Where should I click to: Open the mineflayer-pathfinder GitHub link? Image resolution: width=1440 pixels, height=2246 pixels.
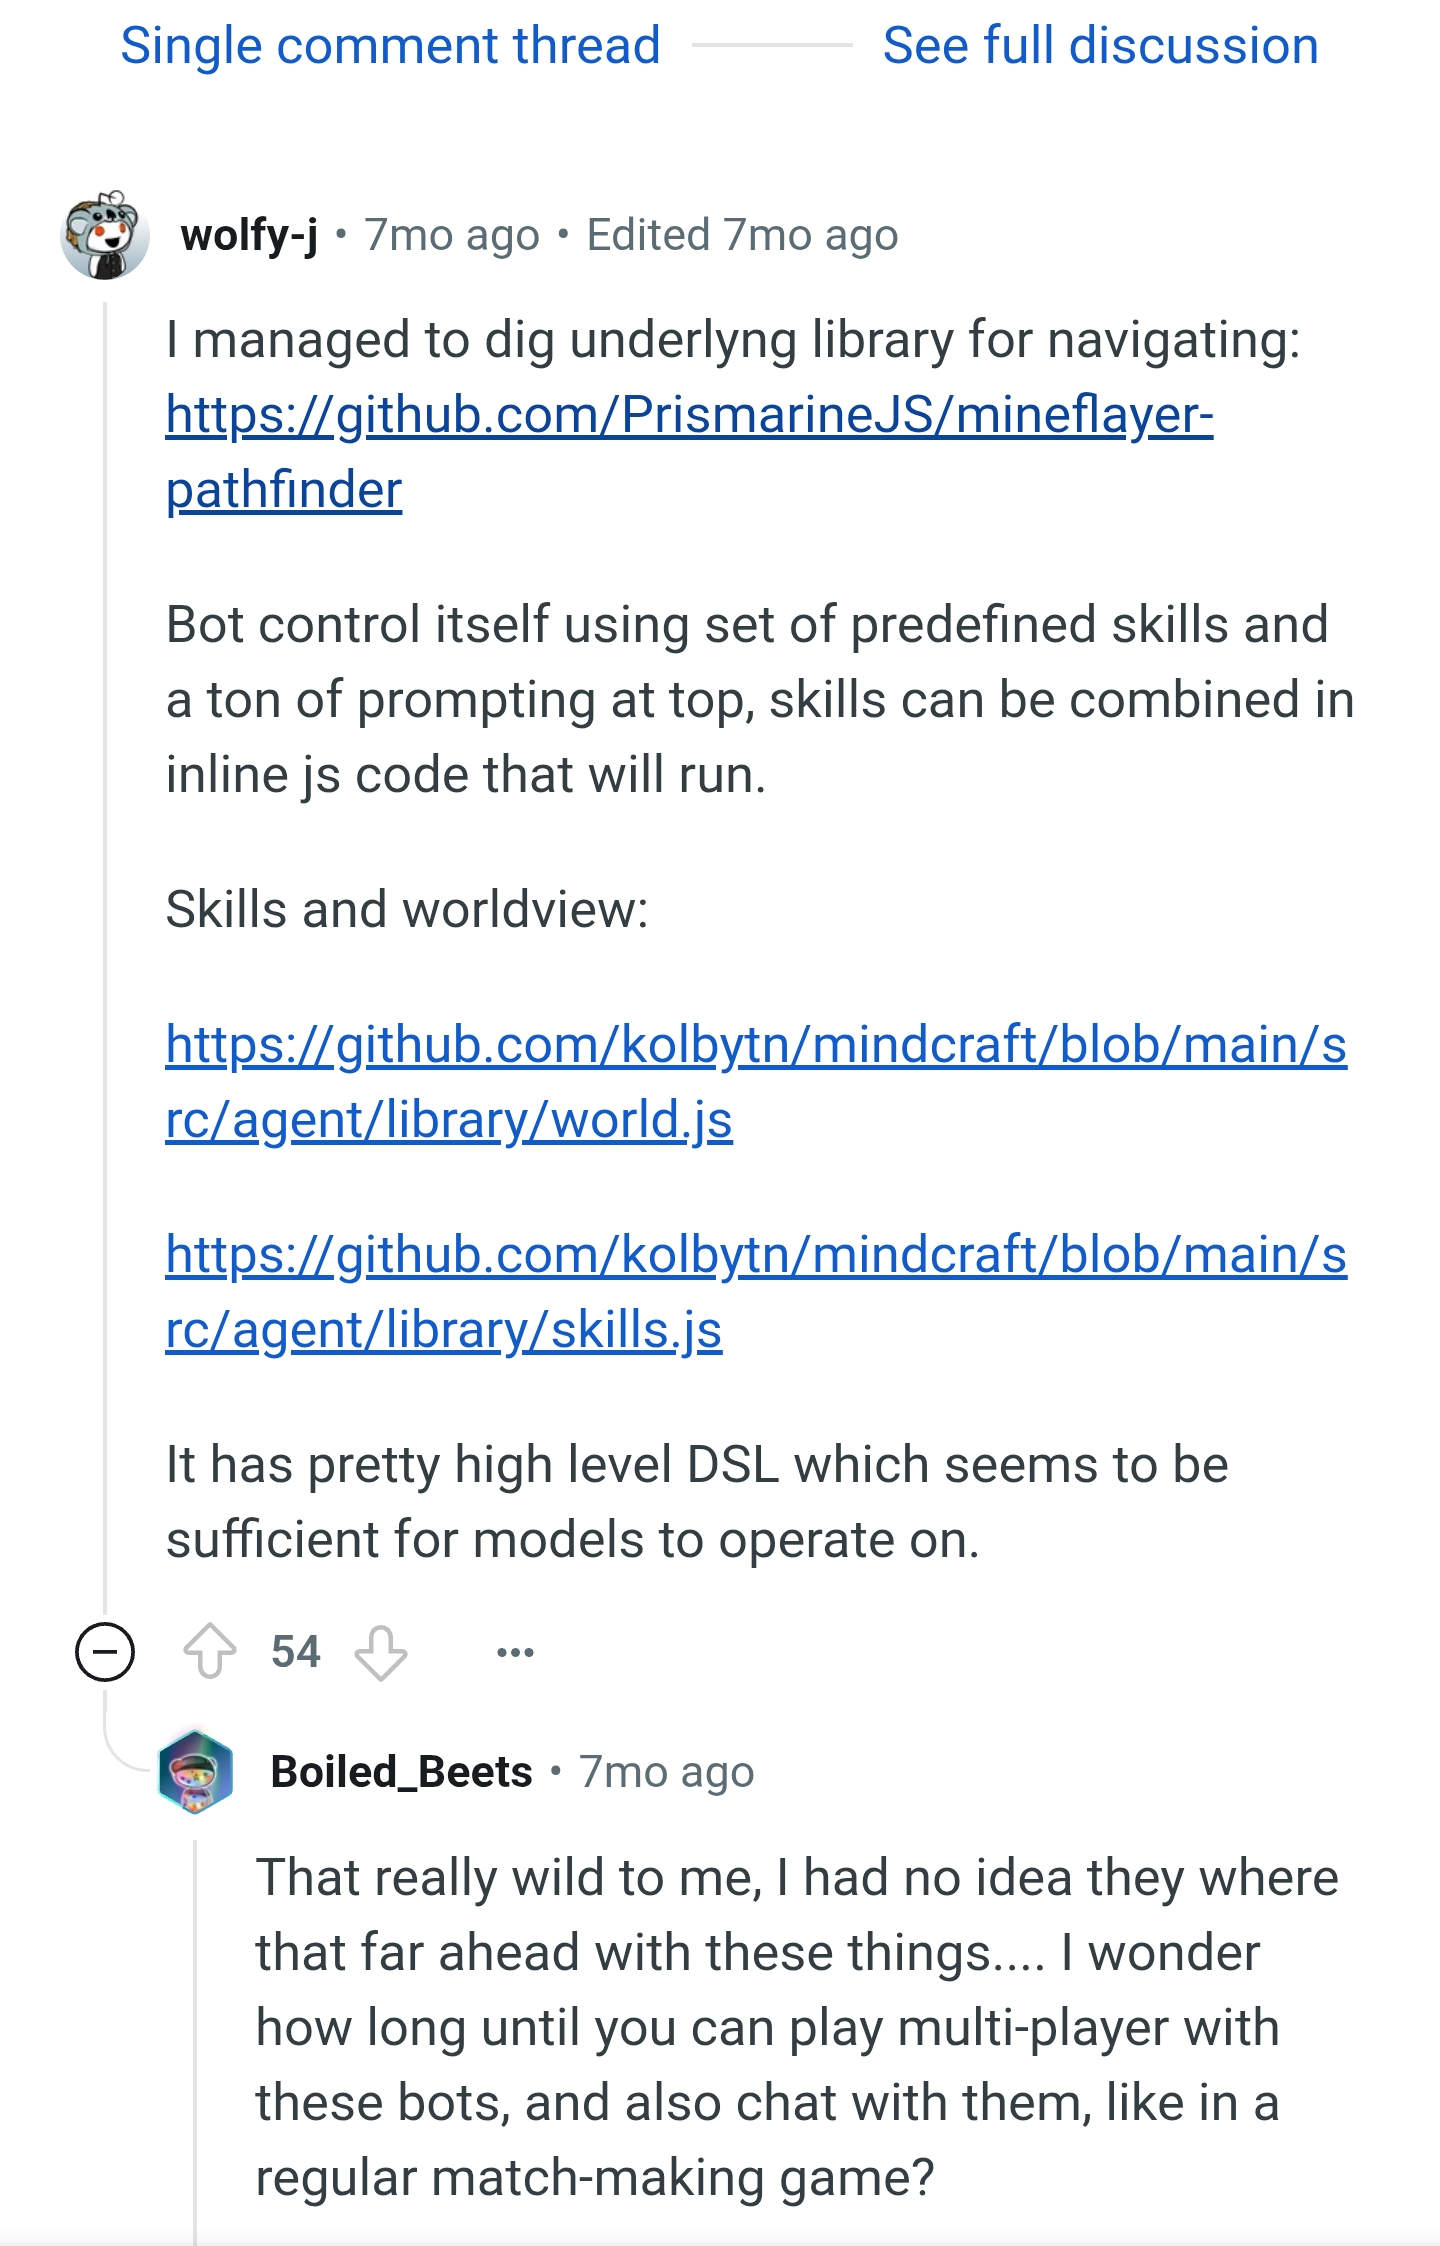[690, 452]
